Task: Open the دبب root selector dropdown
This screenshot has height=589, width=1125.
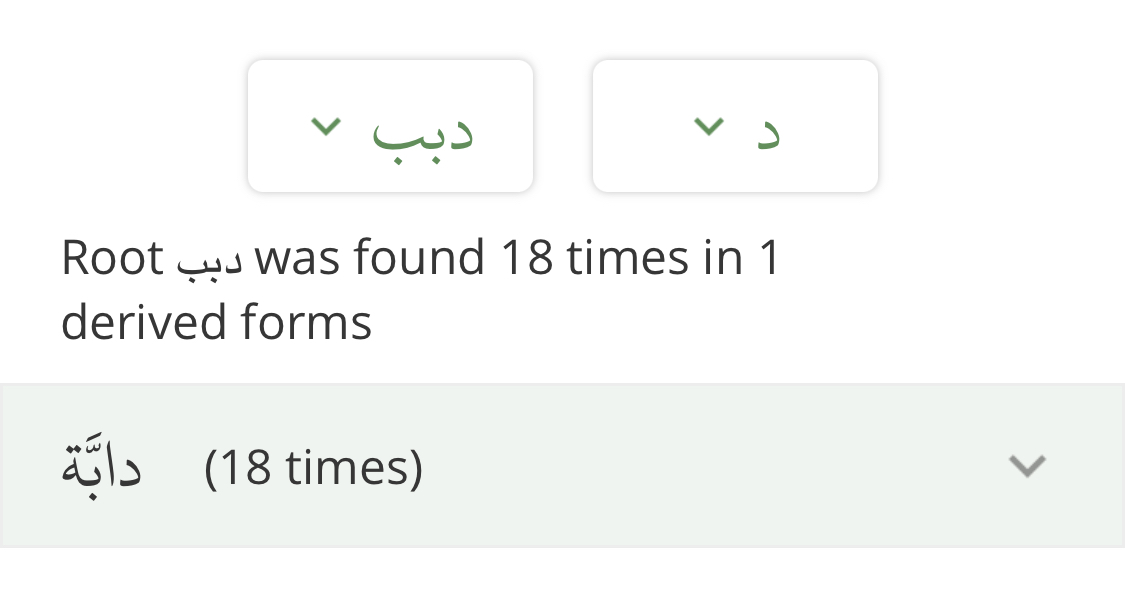Action: click(390, 126)
